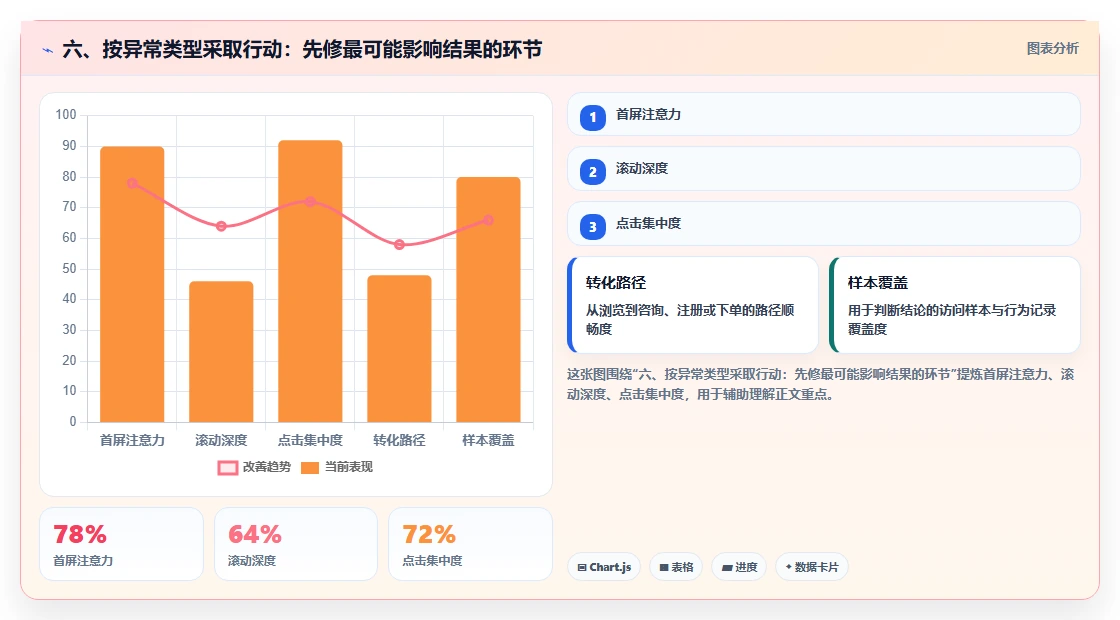Click the number 3 badge for 点击集中度
1120x620 pixels.
coord(592,227)
